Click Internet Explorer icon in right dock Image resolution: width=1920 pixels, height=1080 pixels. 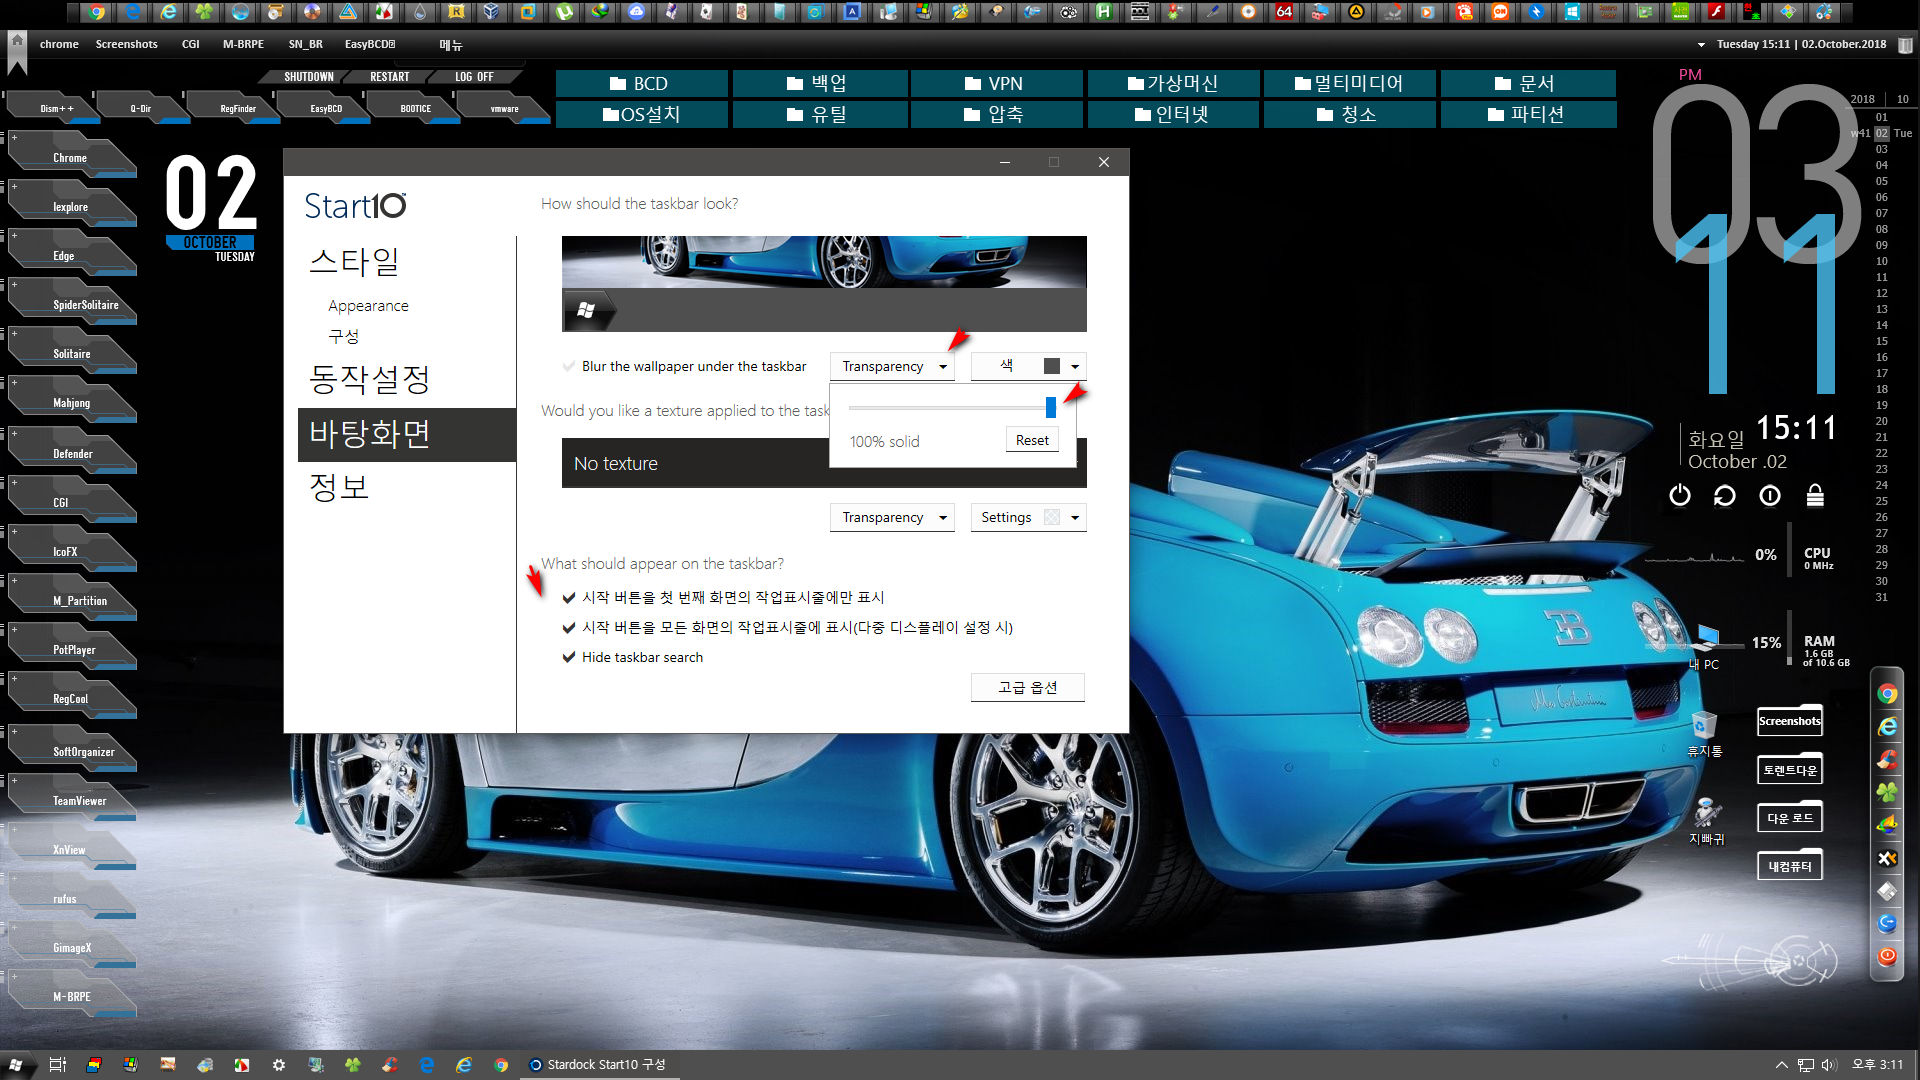(1887, 727)
